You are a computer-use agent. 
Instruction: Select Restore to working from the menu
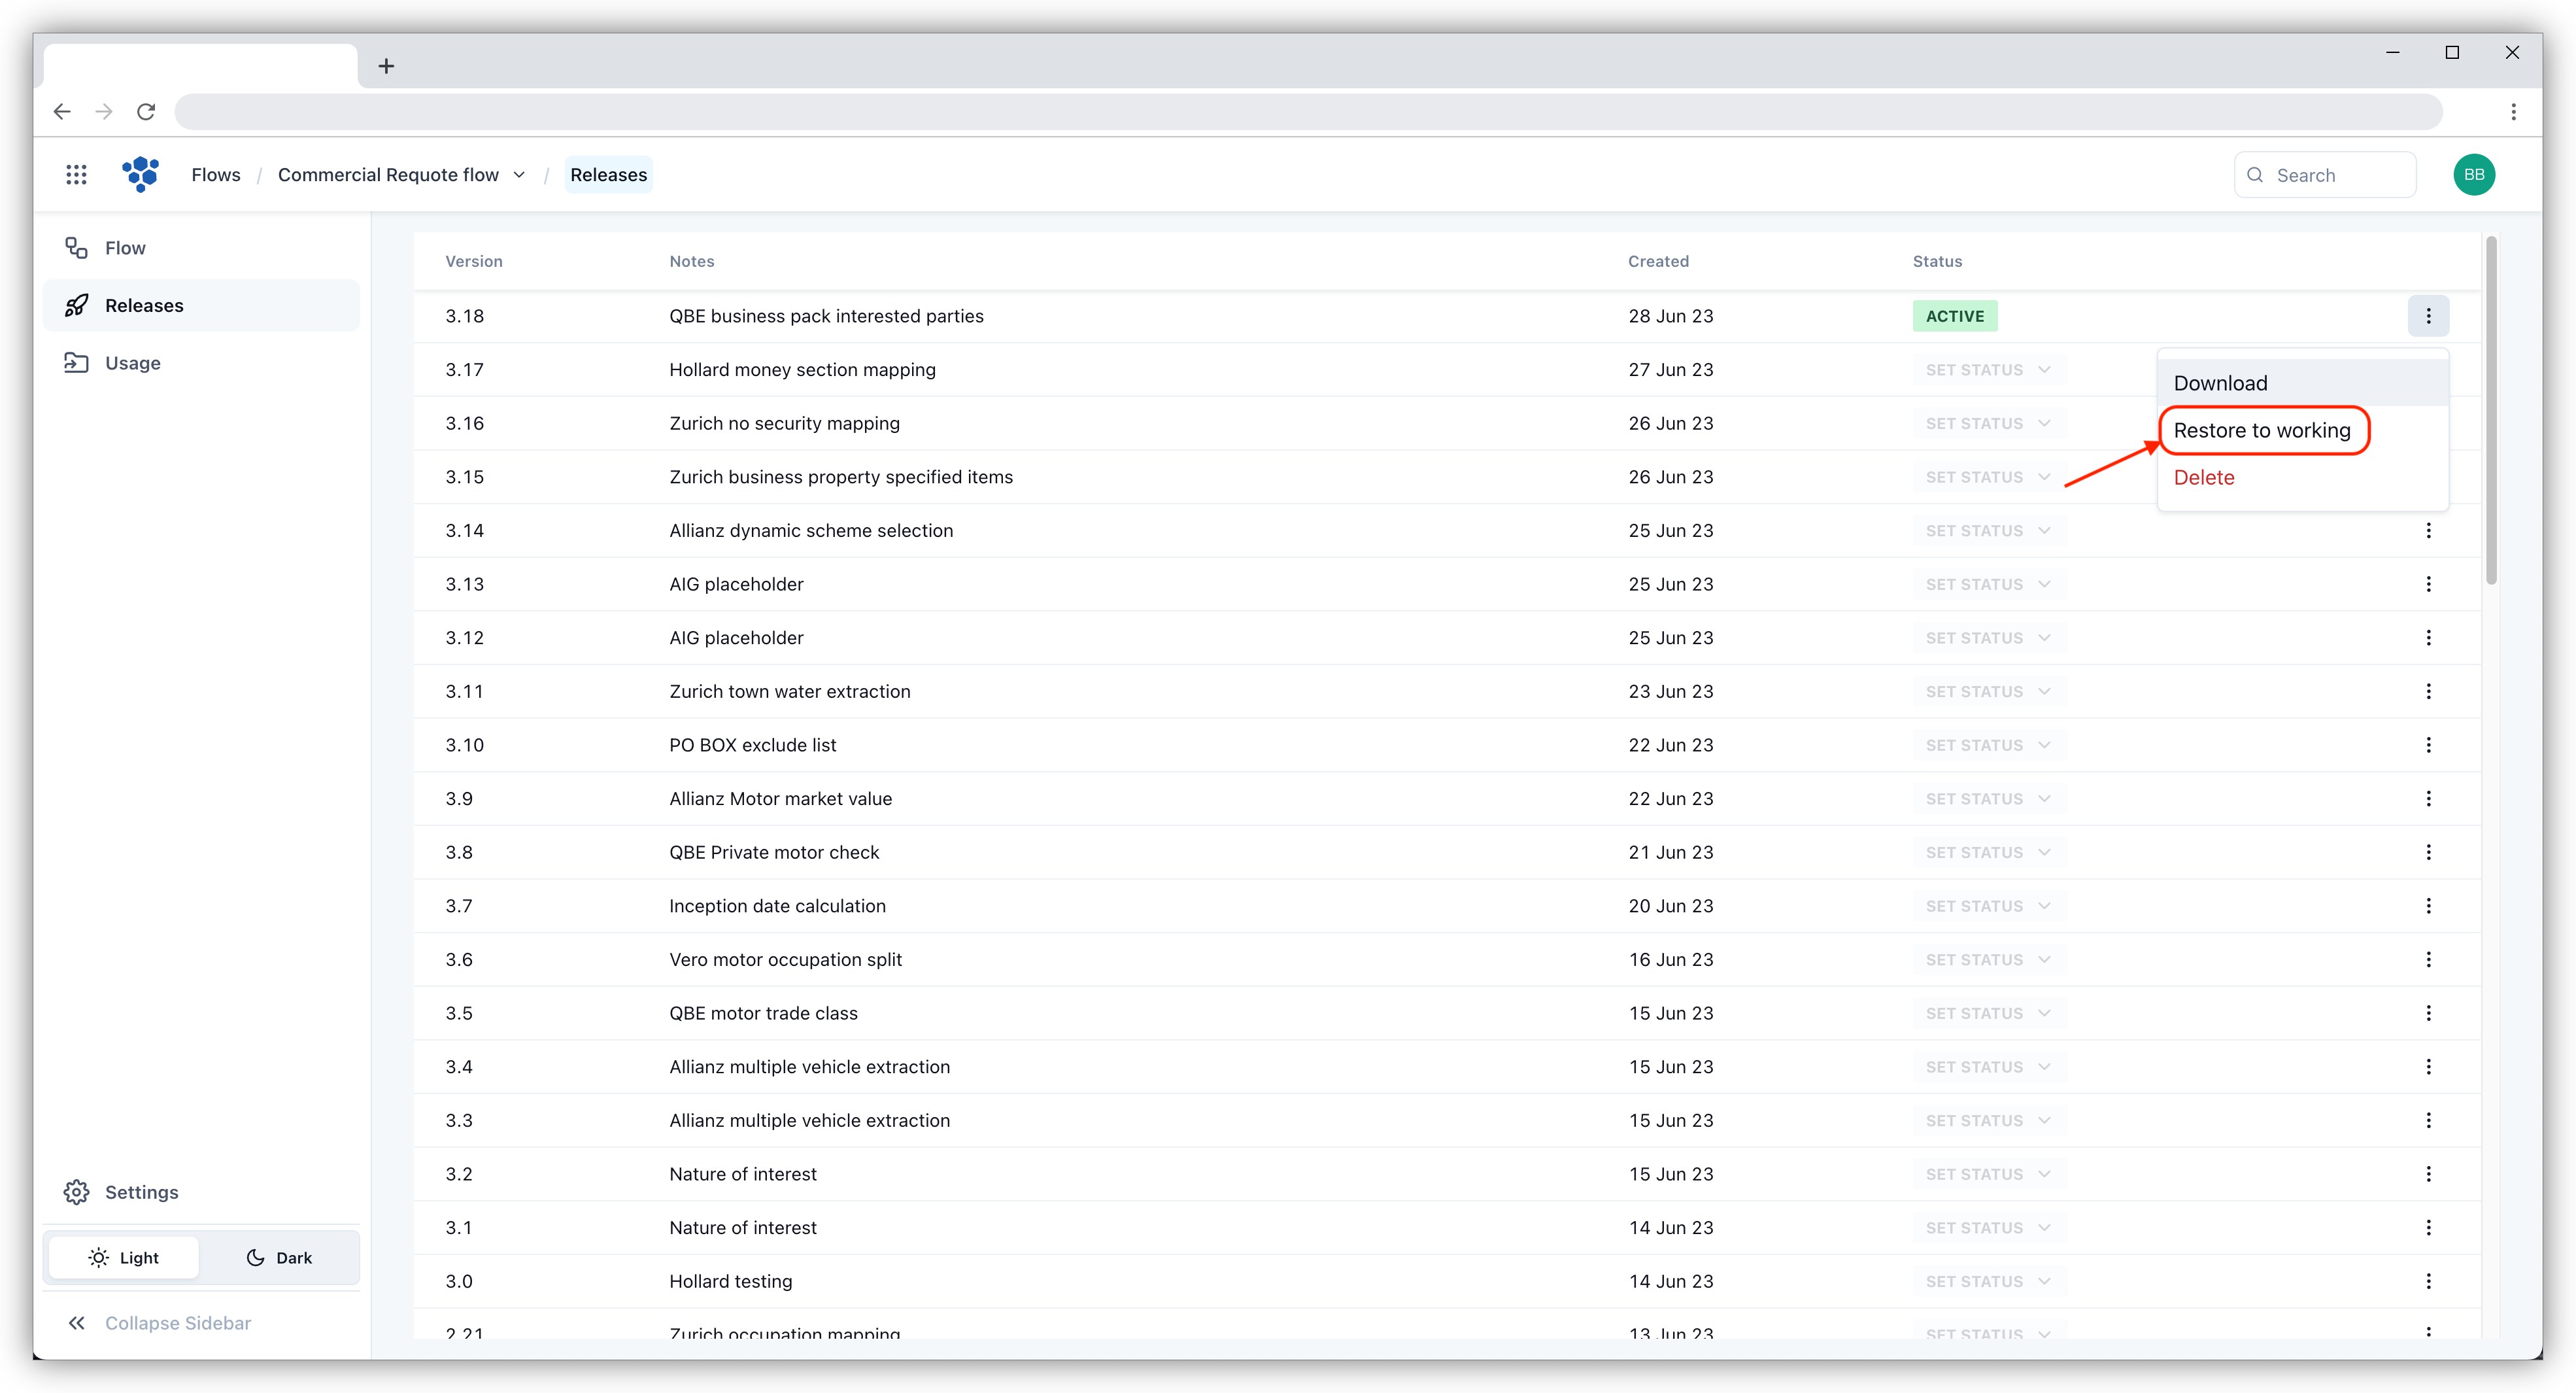point(2262,431)
